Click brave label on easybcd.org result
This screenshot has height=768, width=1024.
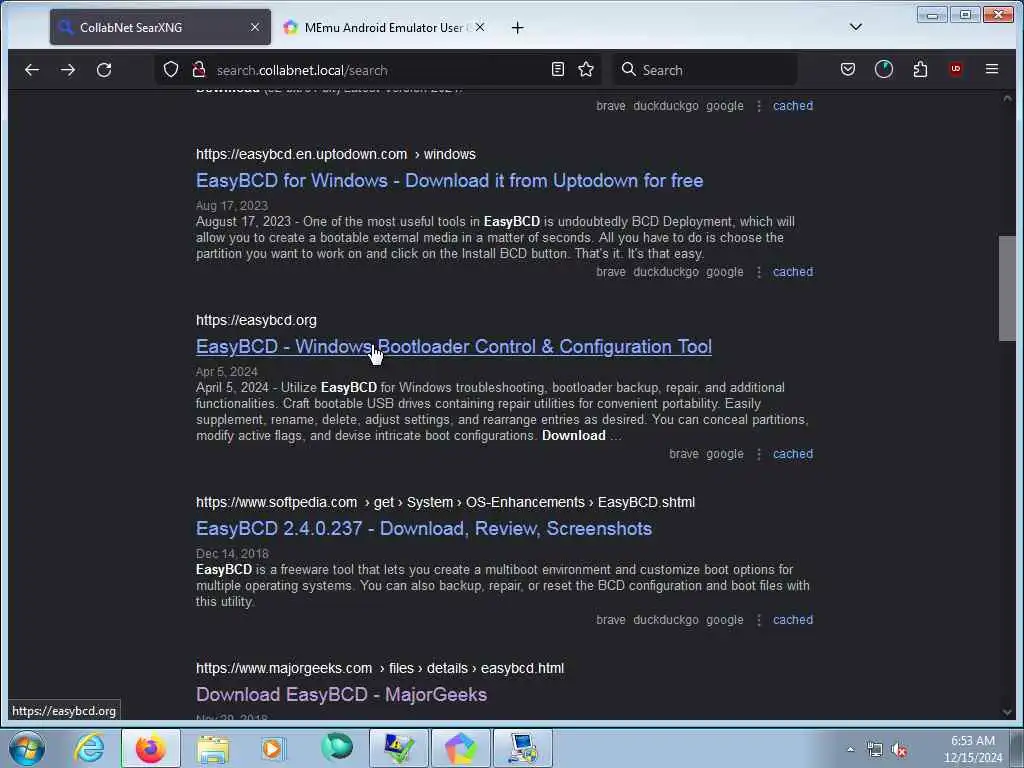[684, 454]
